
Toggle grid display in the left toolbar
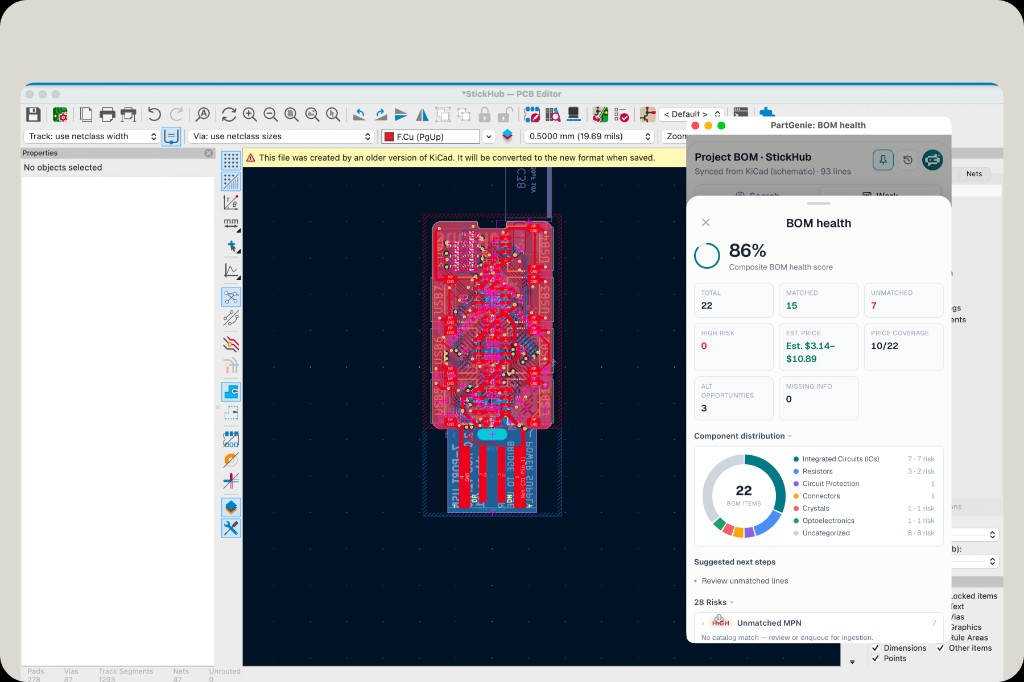click(x=231, y=160)
